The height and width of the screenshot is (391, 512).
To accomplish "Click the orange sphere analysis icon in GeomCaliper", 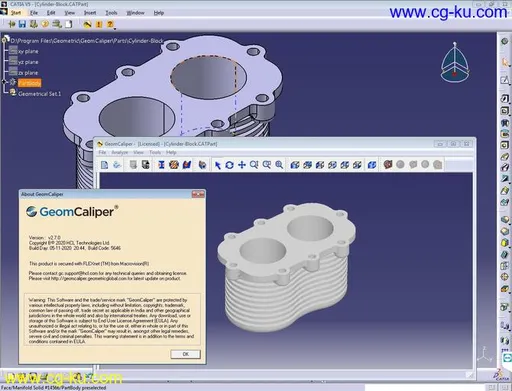I will (174, 165).
